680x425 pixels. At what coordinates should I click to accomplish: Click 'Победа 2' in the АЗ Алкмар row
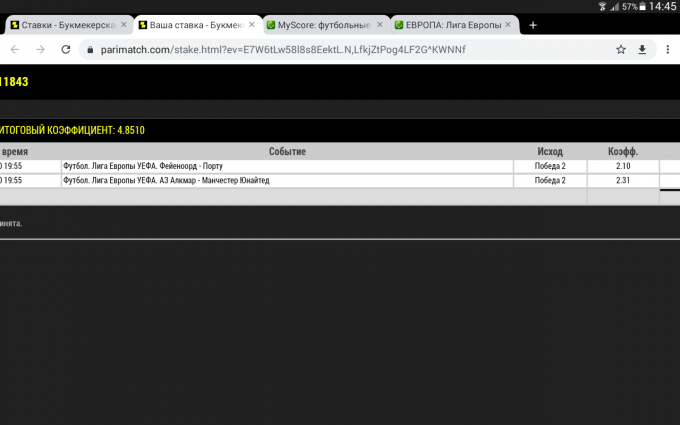[x=550, y=180]
